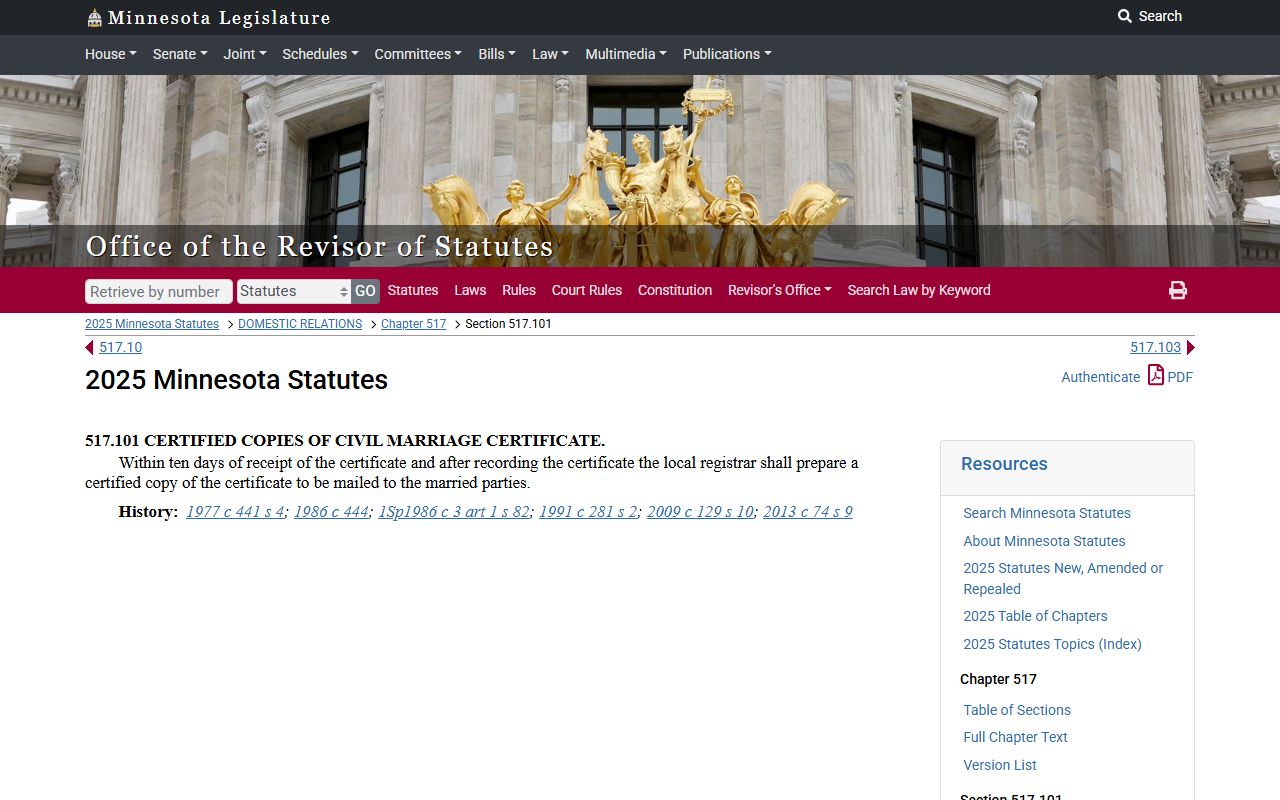Viewport: 1280px width, 800px height.
Task: Open the House dropdown menu
Action: click(x=111, y=54)
